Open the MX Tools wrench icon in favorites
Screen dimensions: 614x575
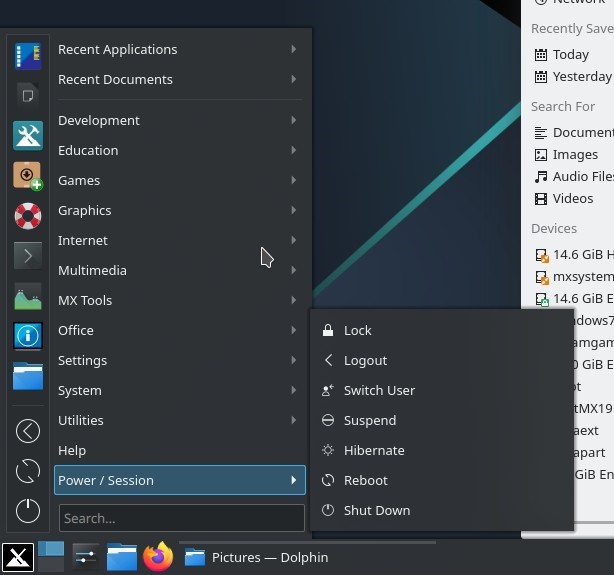(28, 135)
